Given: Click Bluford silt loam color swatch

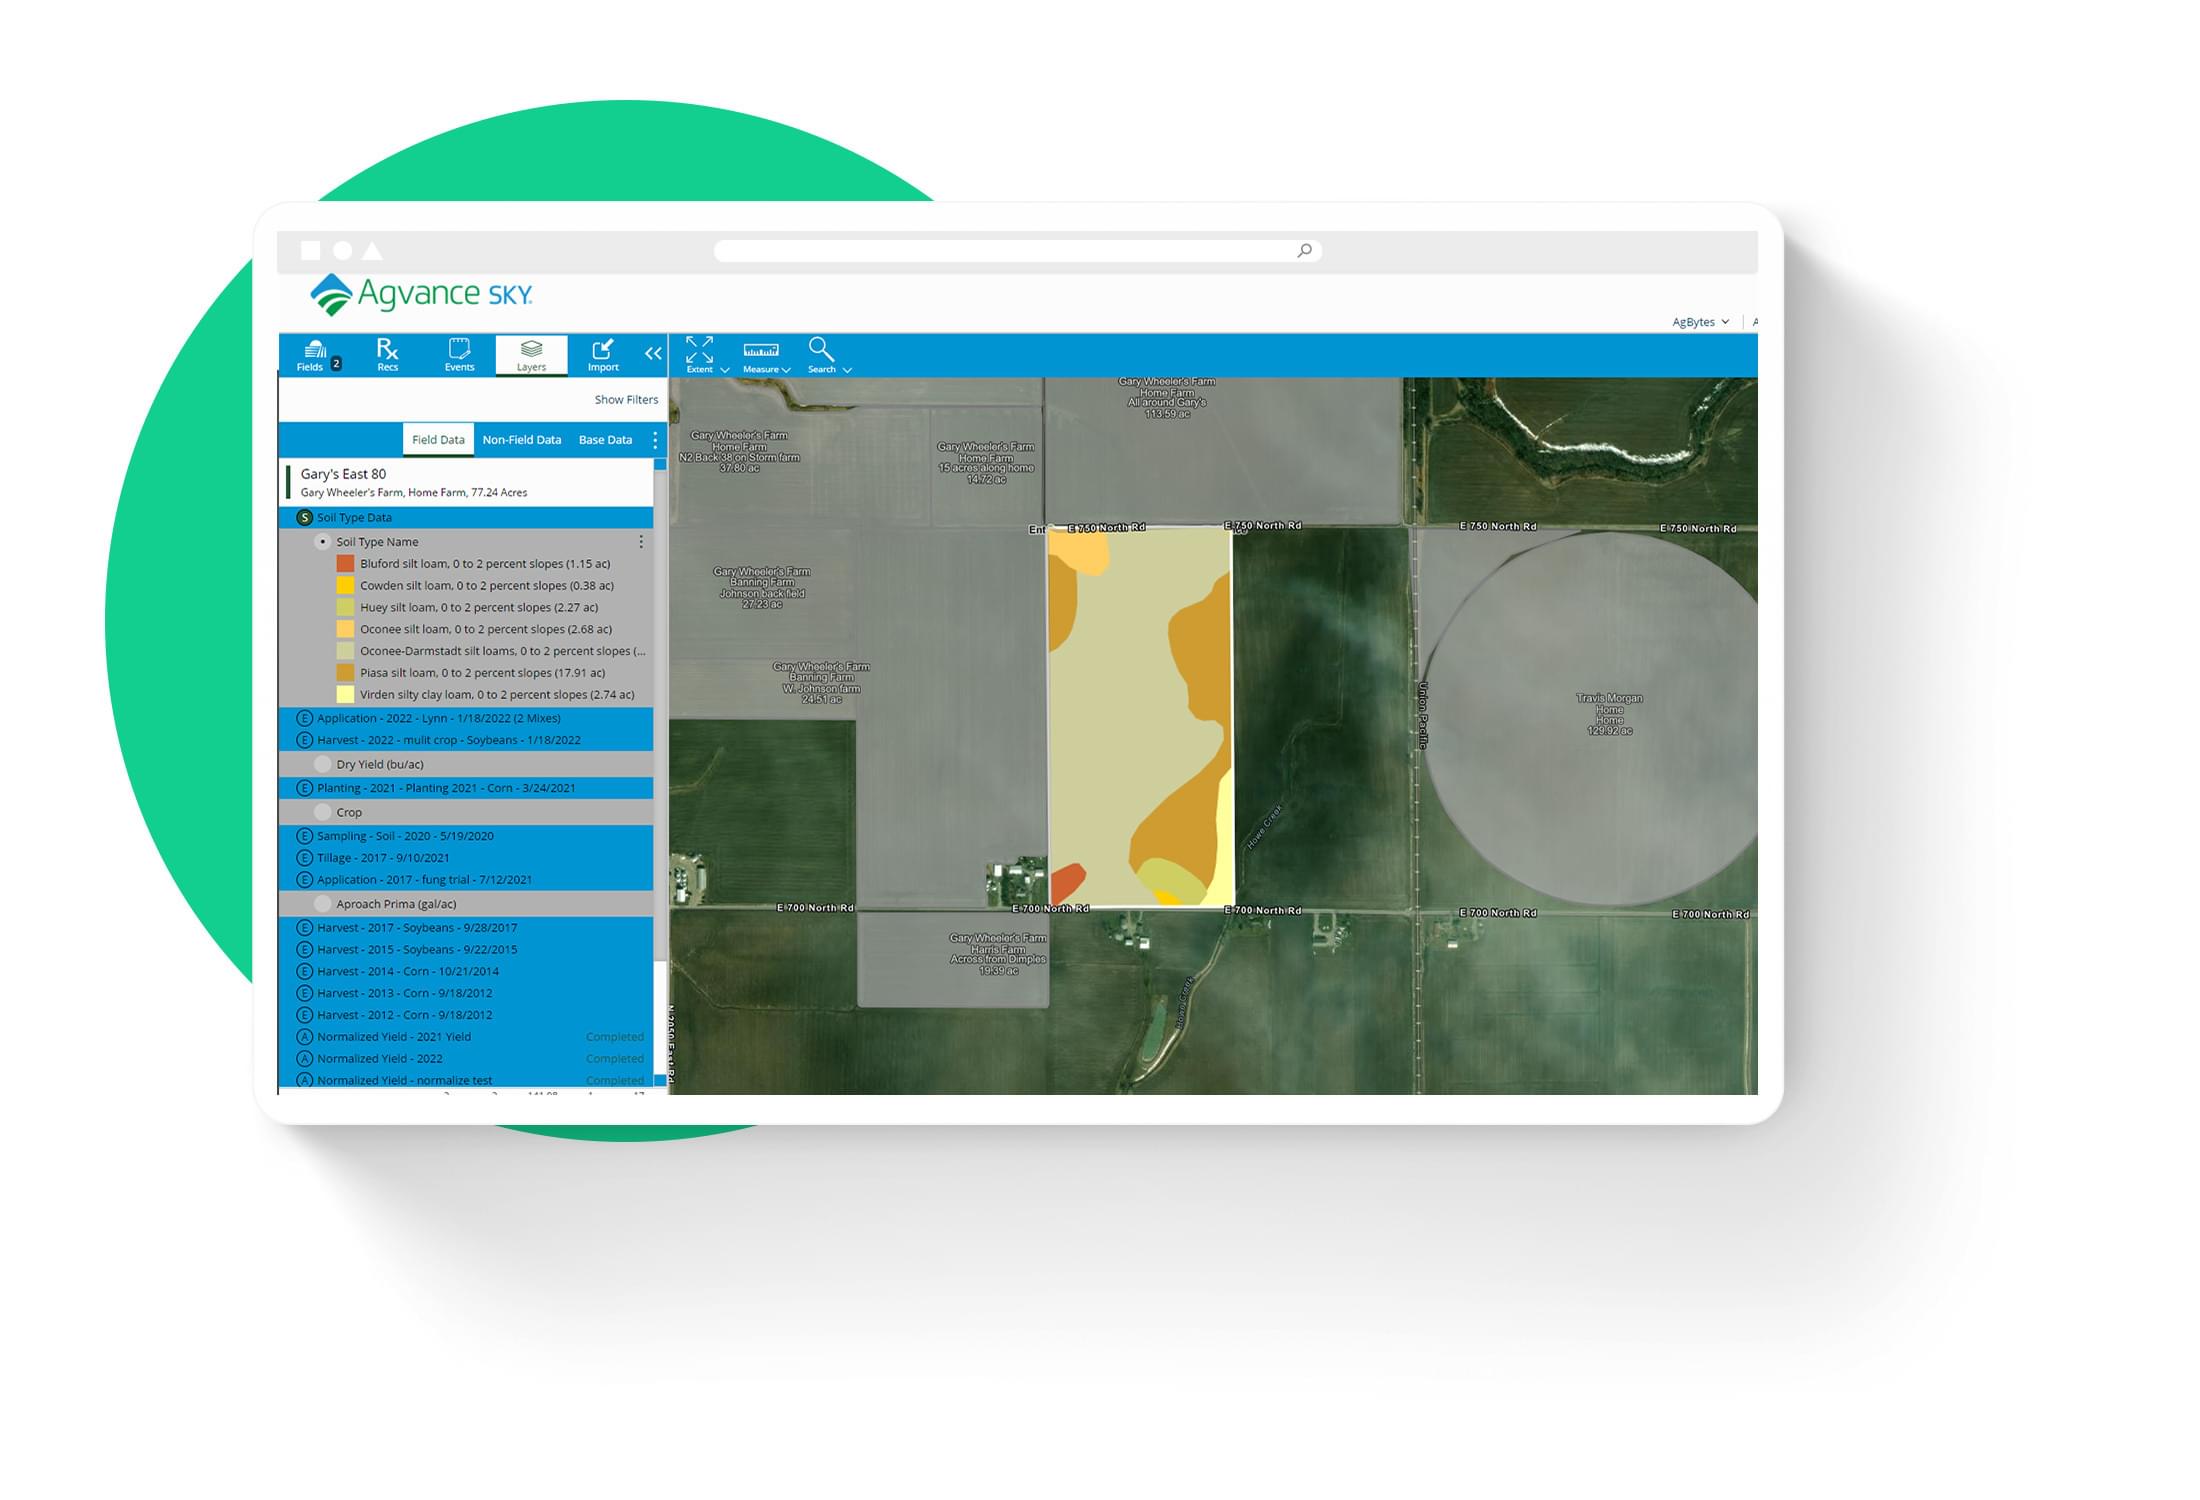Looking at the screenshot, I should 345,564.
